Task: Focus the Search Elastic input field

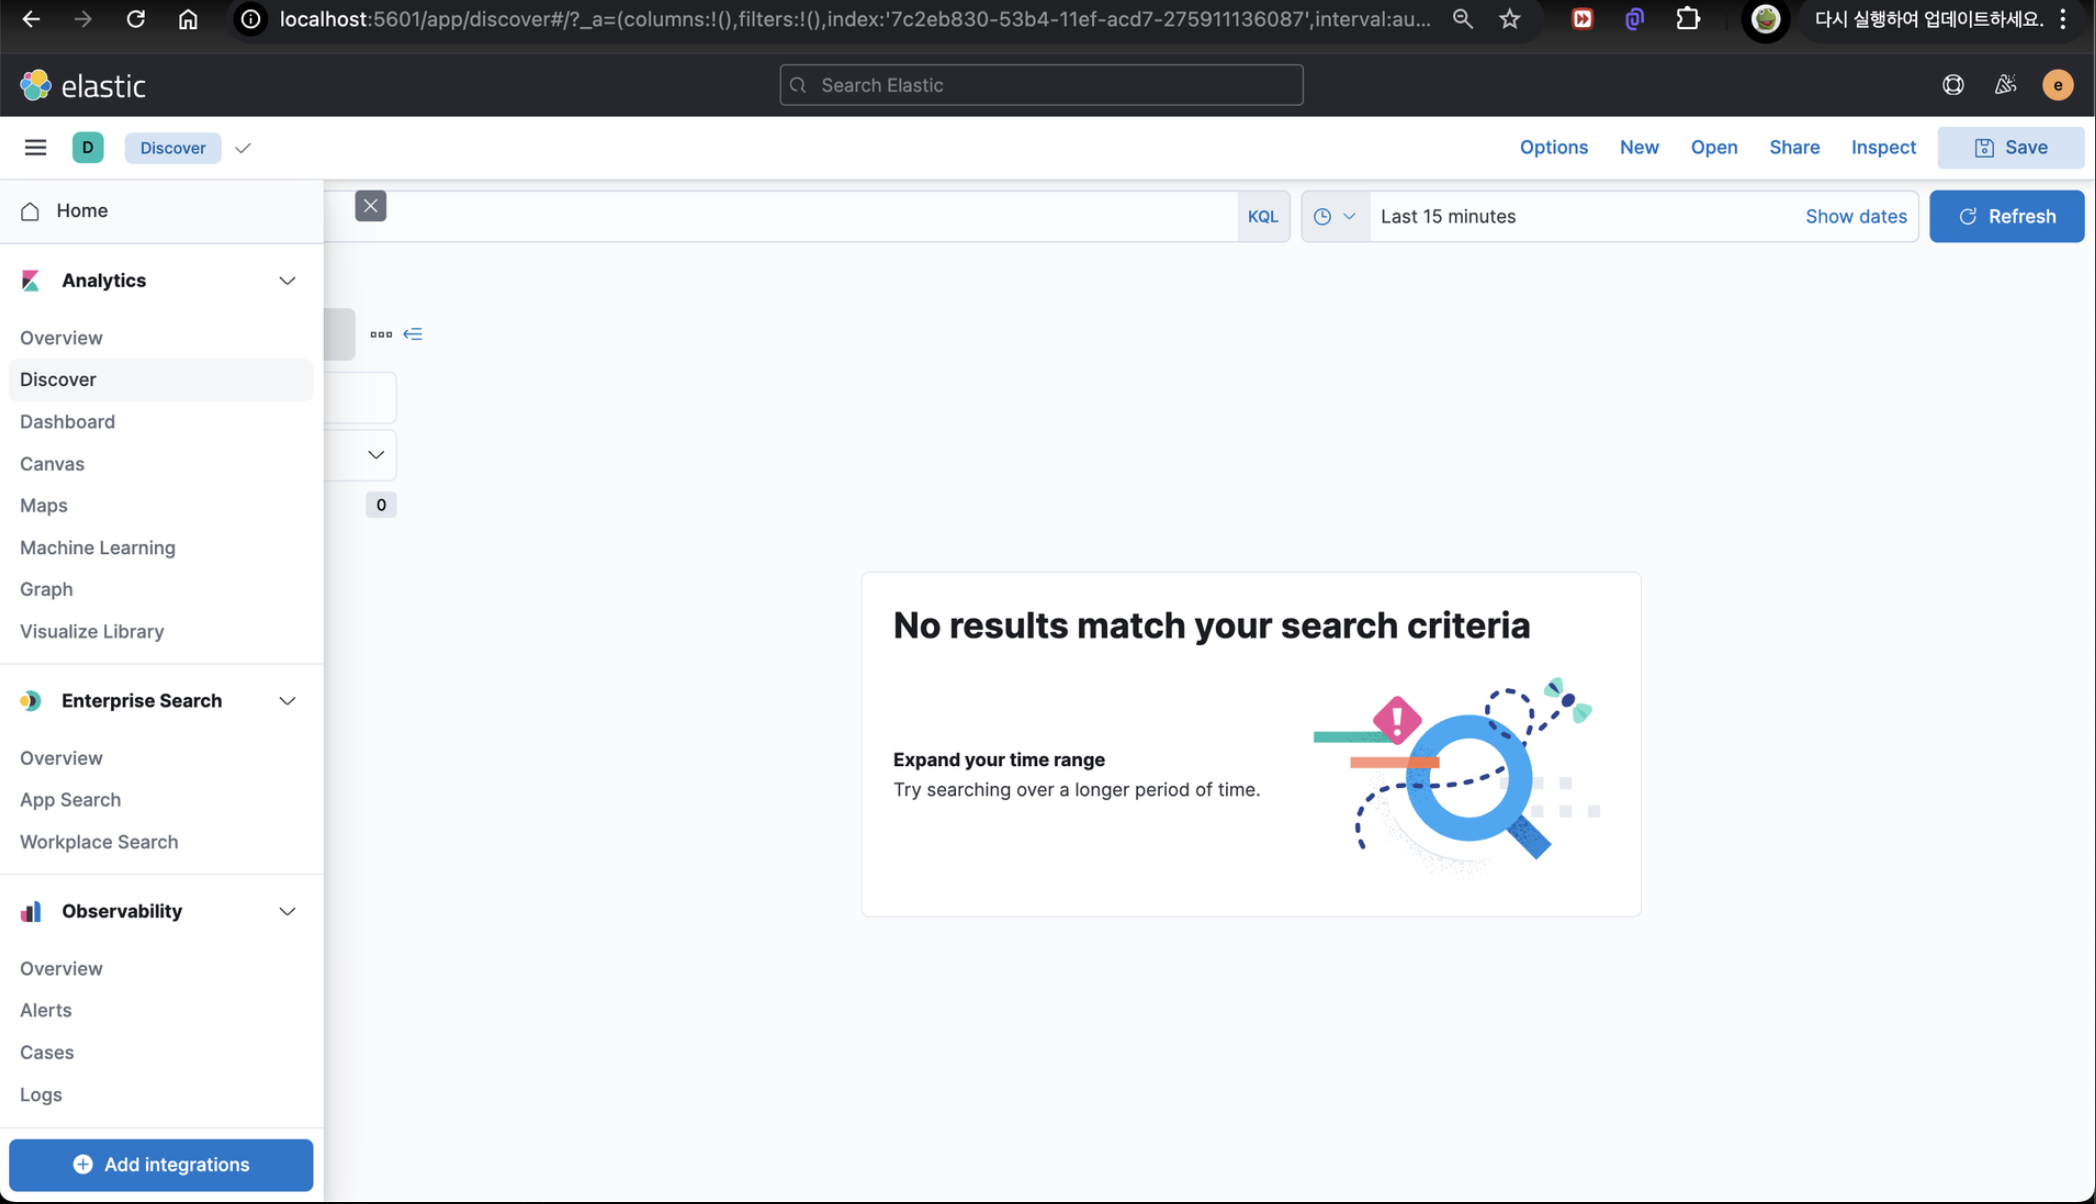Action: (x=1041, y=85)
